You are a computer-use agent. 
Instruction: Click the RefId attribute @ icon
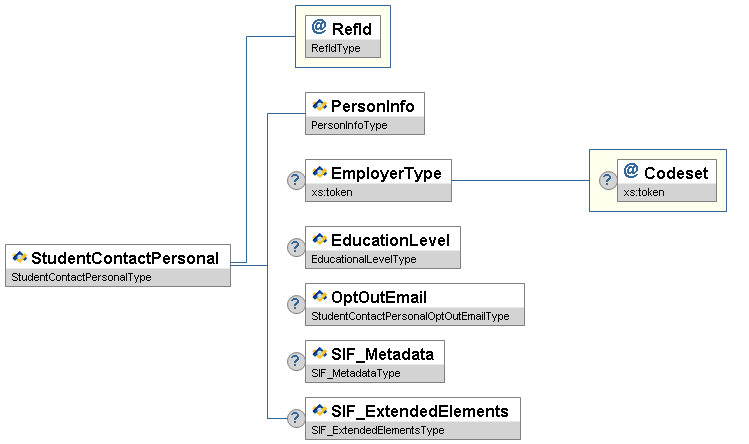(x=319, y=27)
